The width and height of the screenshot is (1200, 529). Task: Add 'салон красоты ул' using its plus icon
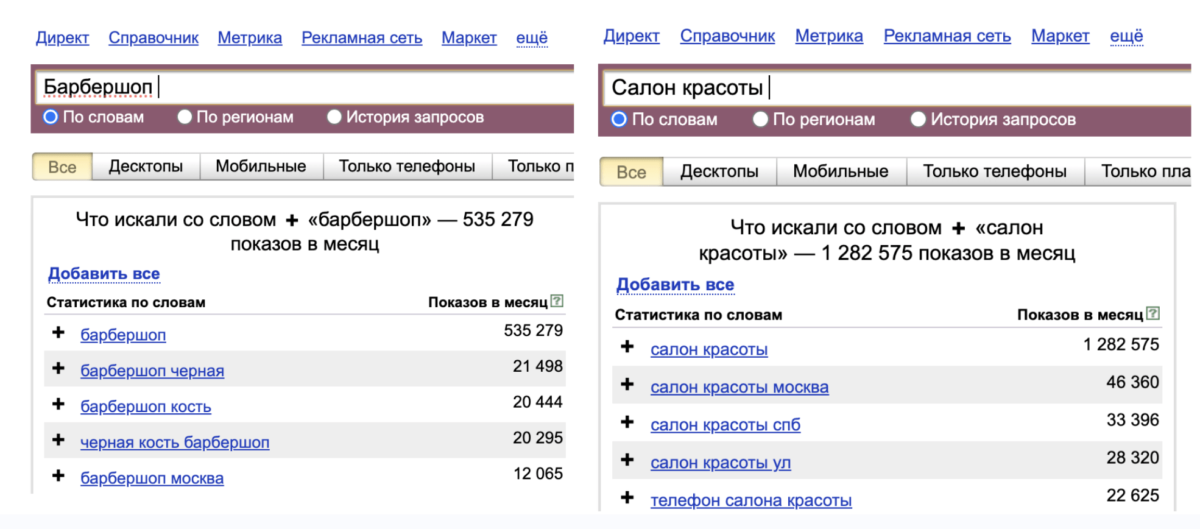click(x=627, y=460)
